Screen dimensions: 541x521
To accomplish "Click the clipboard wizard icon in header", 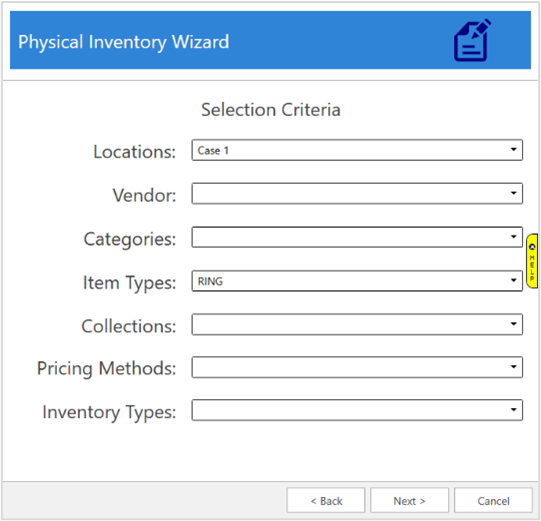I will click(472, 40).
